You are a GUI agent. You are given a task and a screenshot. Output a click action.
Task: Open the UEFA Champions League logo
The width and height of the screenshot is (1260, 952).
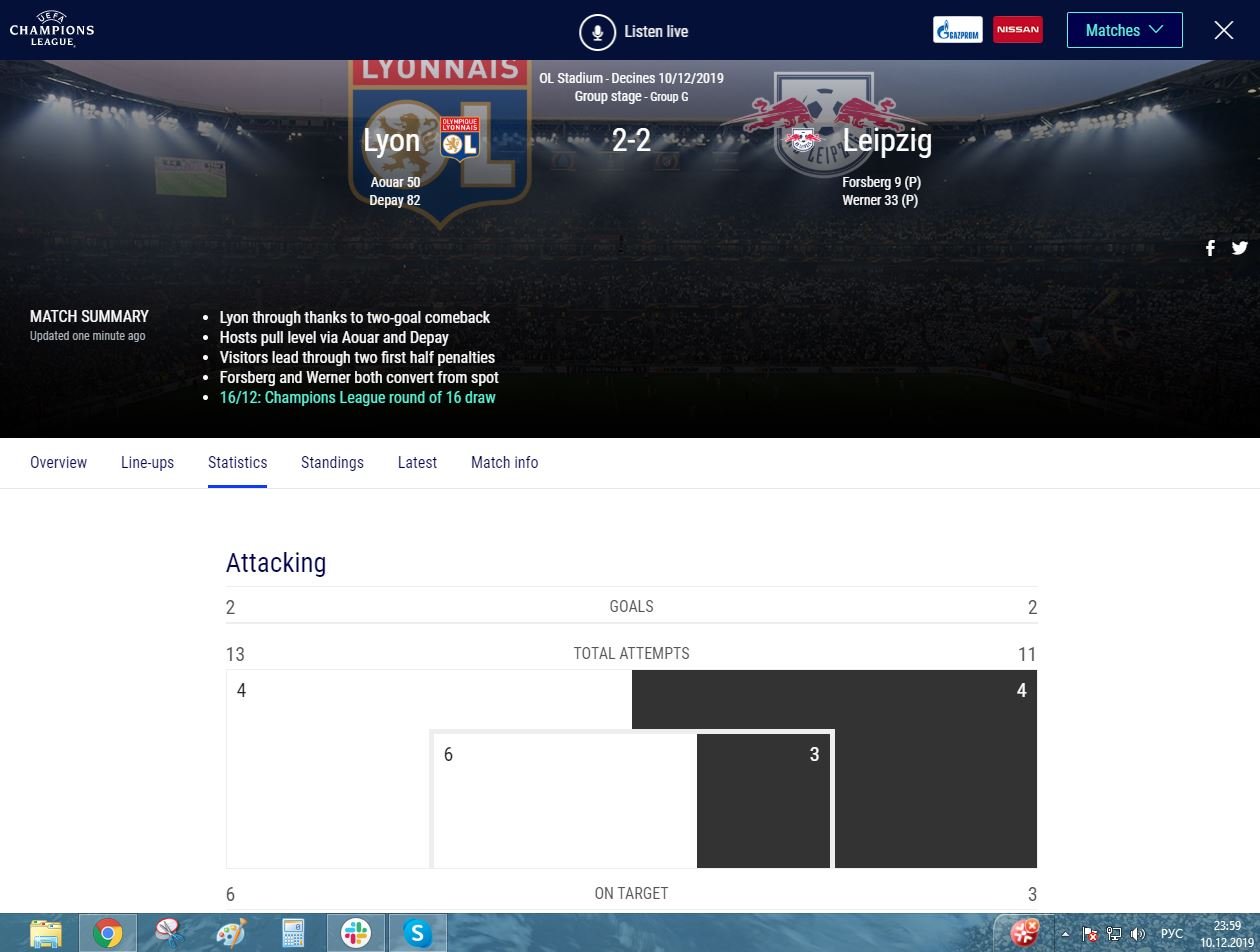[x=52, y=30]
